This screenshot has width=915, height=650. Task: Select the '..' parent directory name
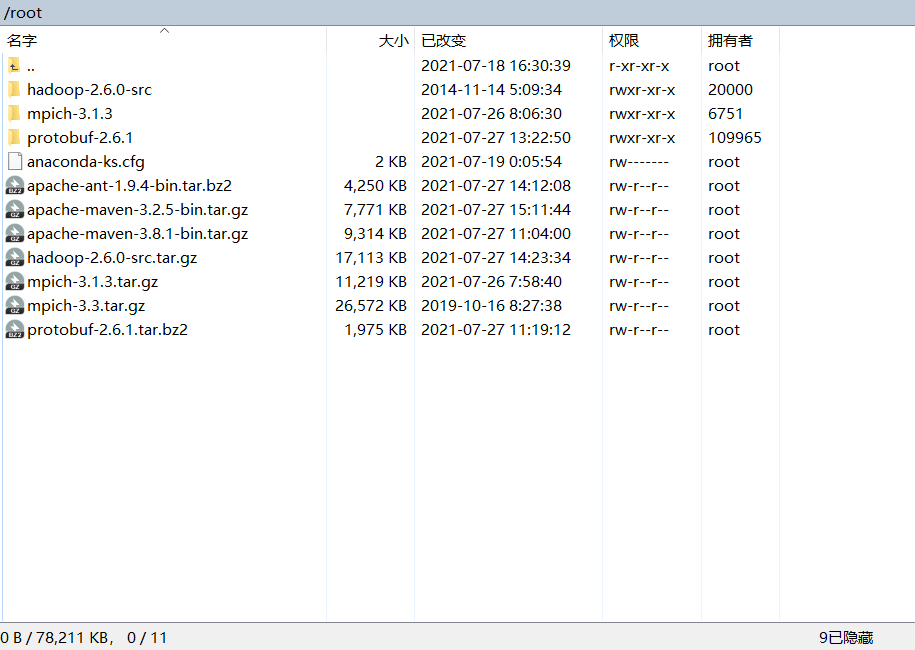point(31,66)
